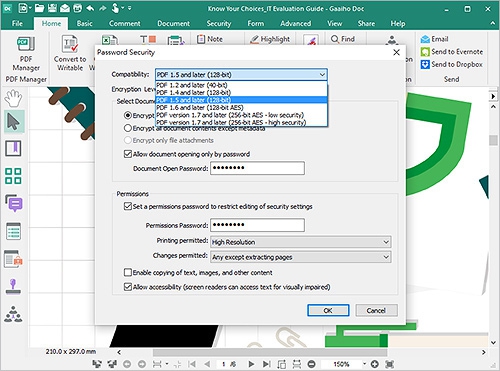This screenshot has width=500, height=371.
Task: Open the attachments side panel icon
Action: 13,259
